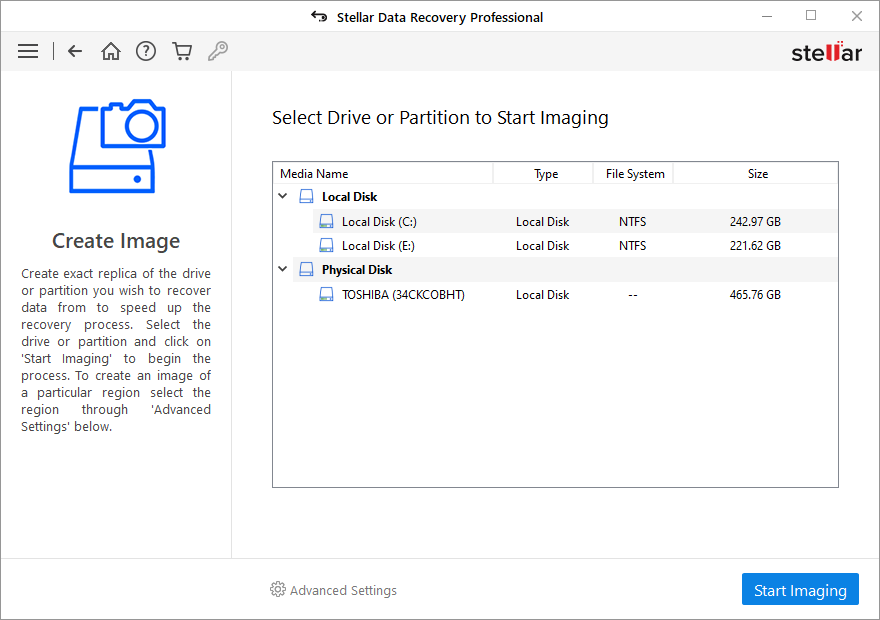
Task: Click the Create Image camera-drive illustration
Action: pos(117,146)
